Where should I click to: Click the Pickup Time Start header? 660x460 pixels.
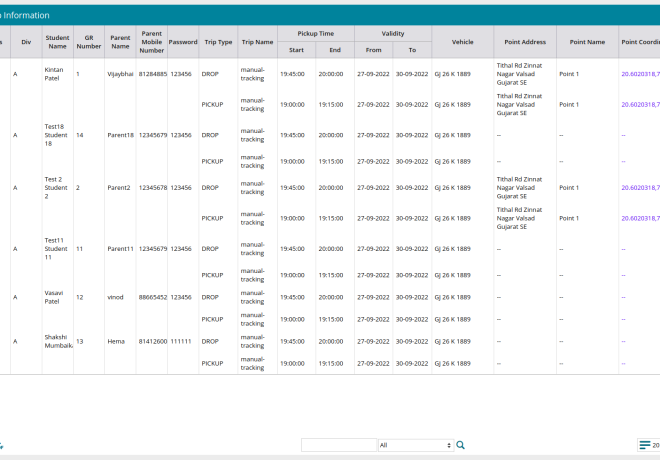(x=296, y=49)
